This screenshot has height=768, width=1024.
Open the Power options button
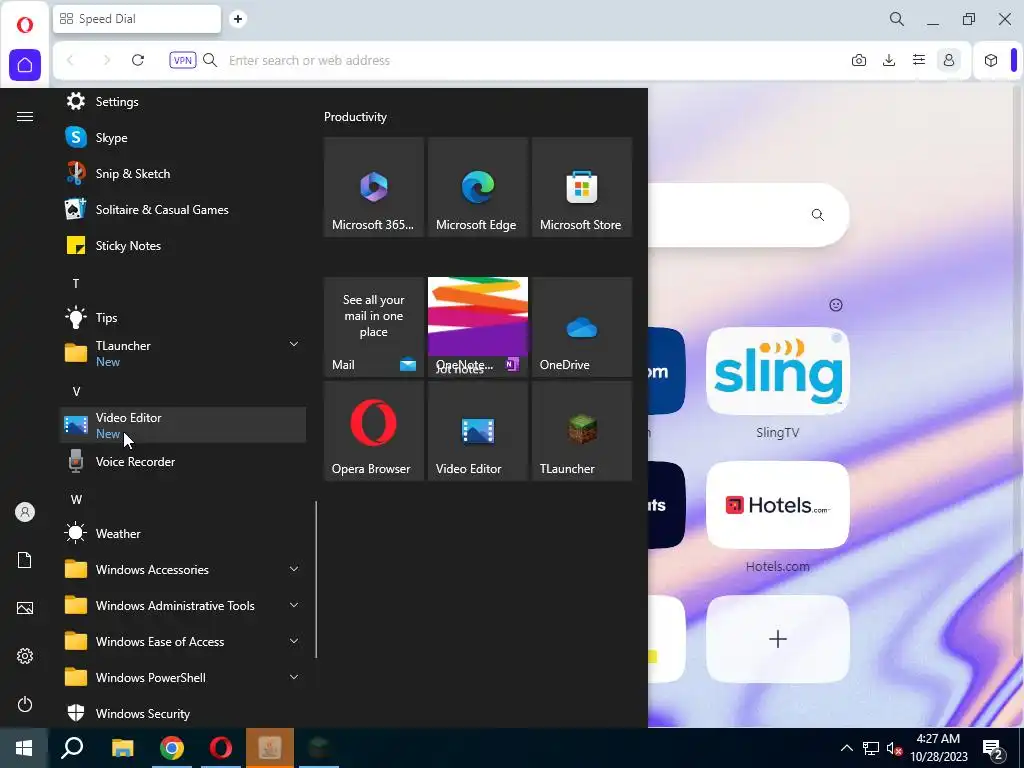pyautogui.click(x=25, y=704)
